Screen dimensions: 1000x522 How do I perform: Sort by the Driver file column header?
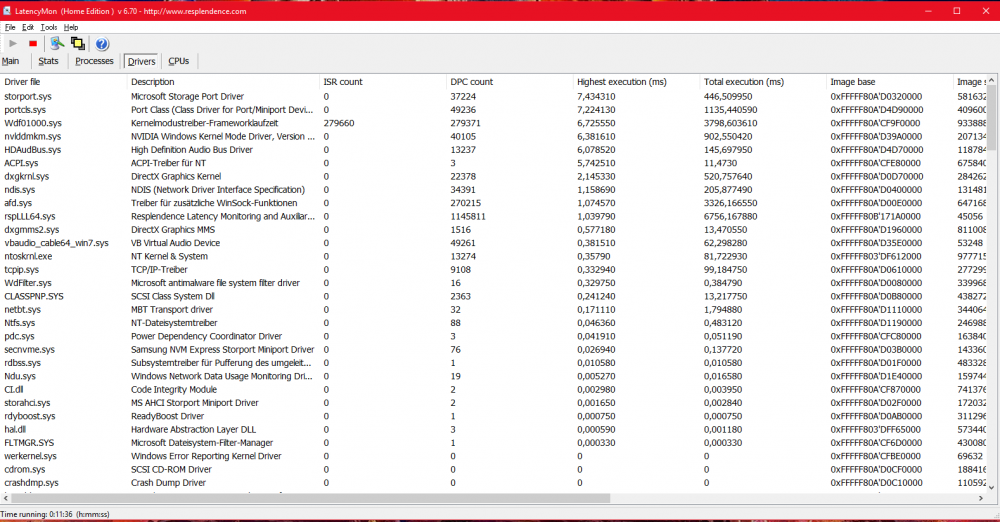(64, 82)
